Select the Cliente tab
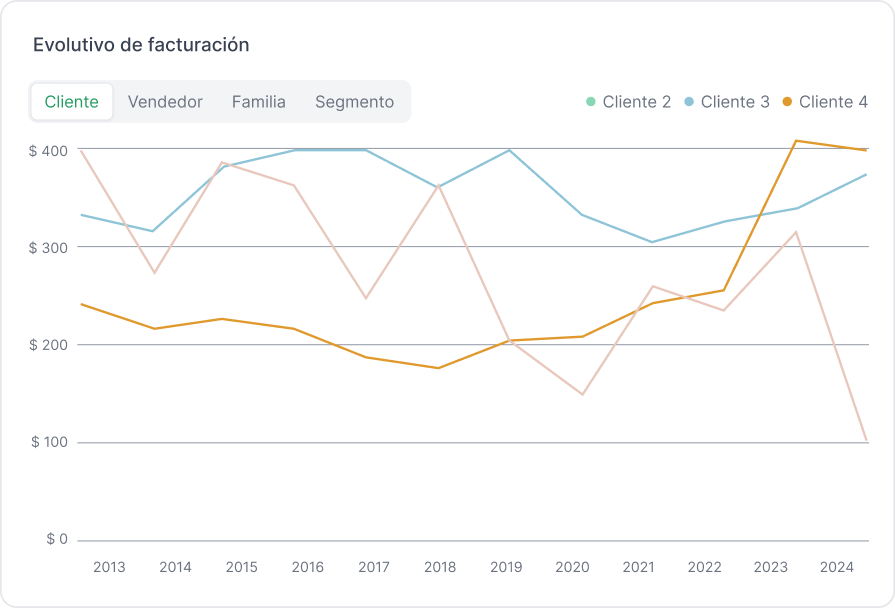 72,102
